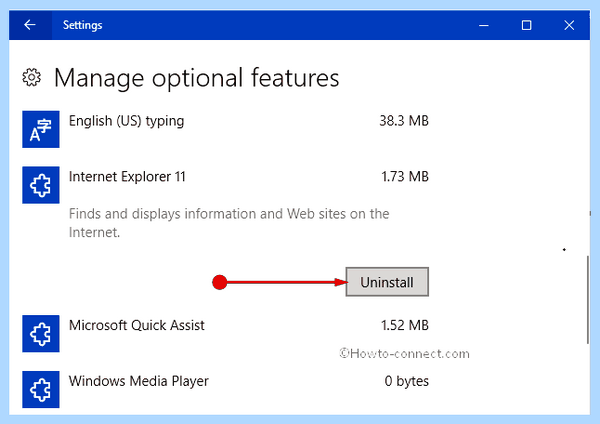Click the Internet Explorer 11 puzzle icon
Image resolution: width=600 pixels, height=424 pixels.
41,185
